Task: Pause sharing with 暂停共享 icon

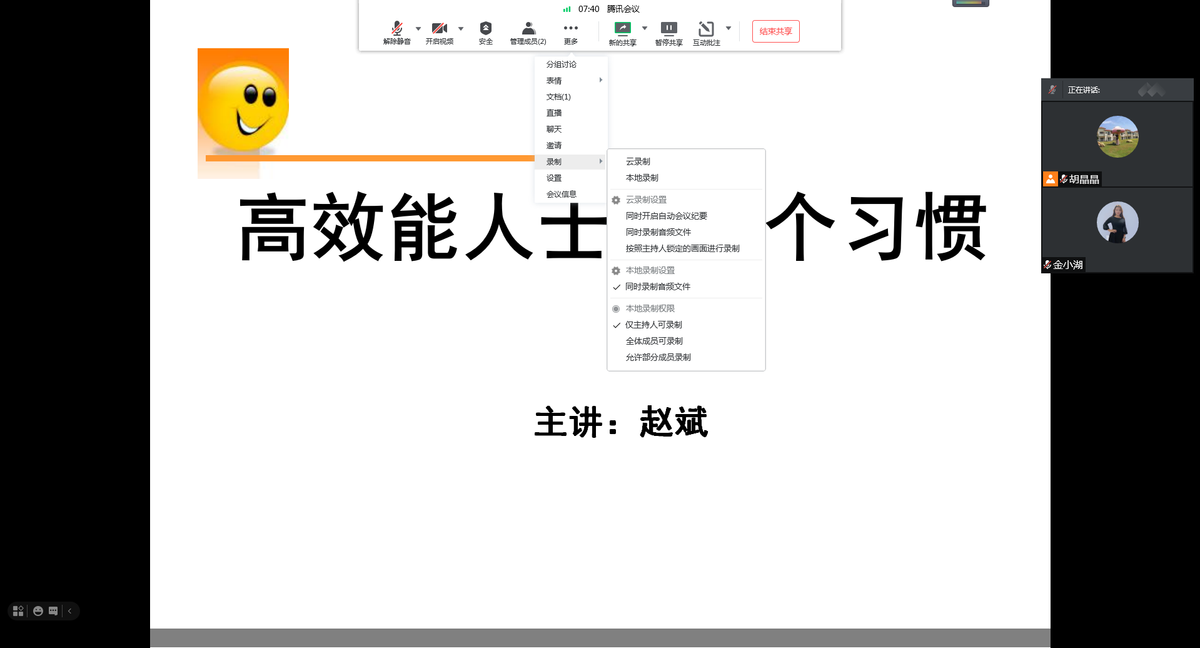Action: pyautogui.click(x=669, y=29)
